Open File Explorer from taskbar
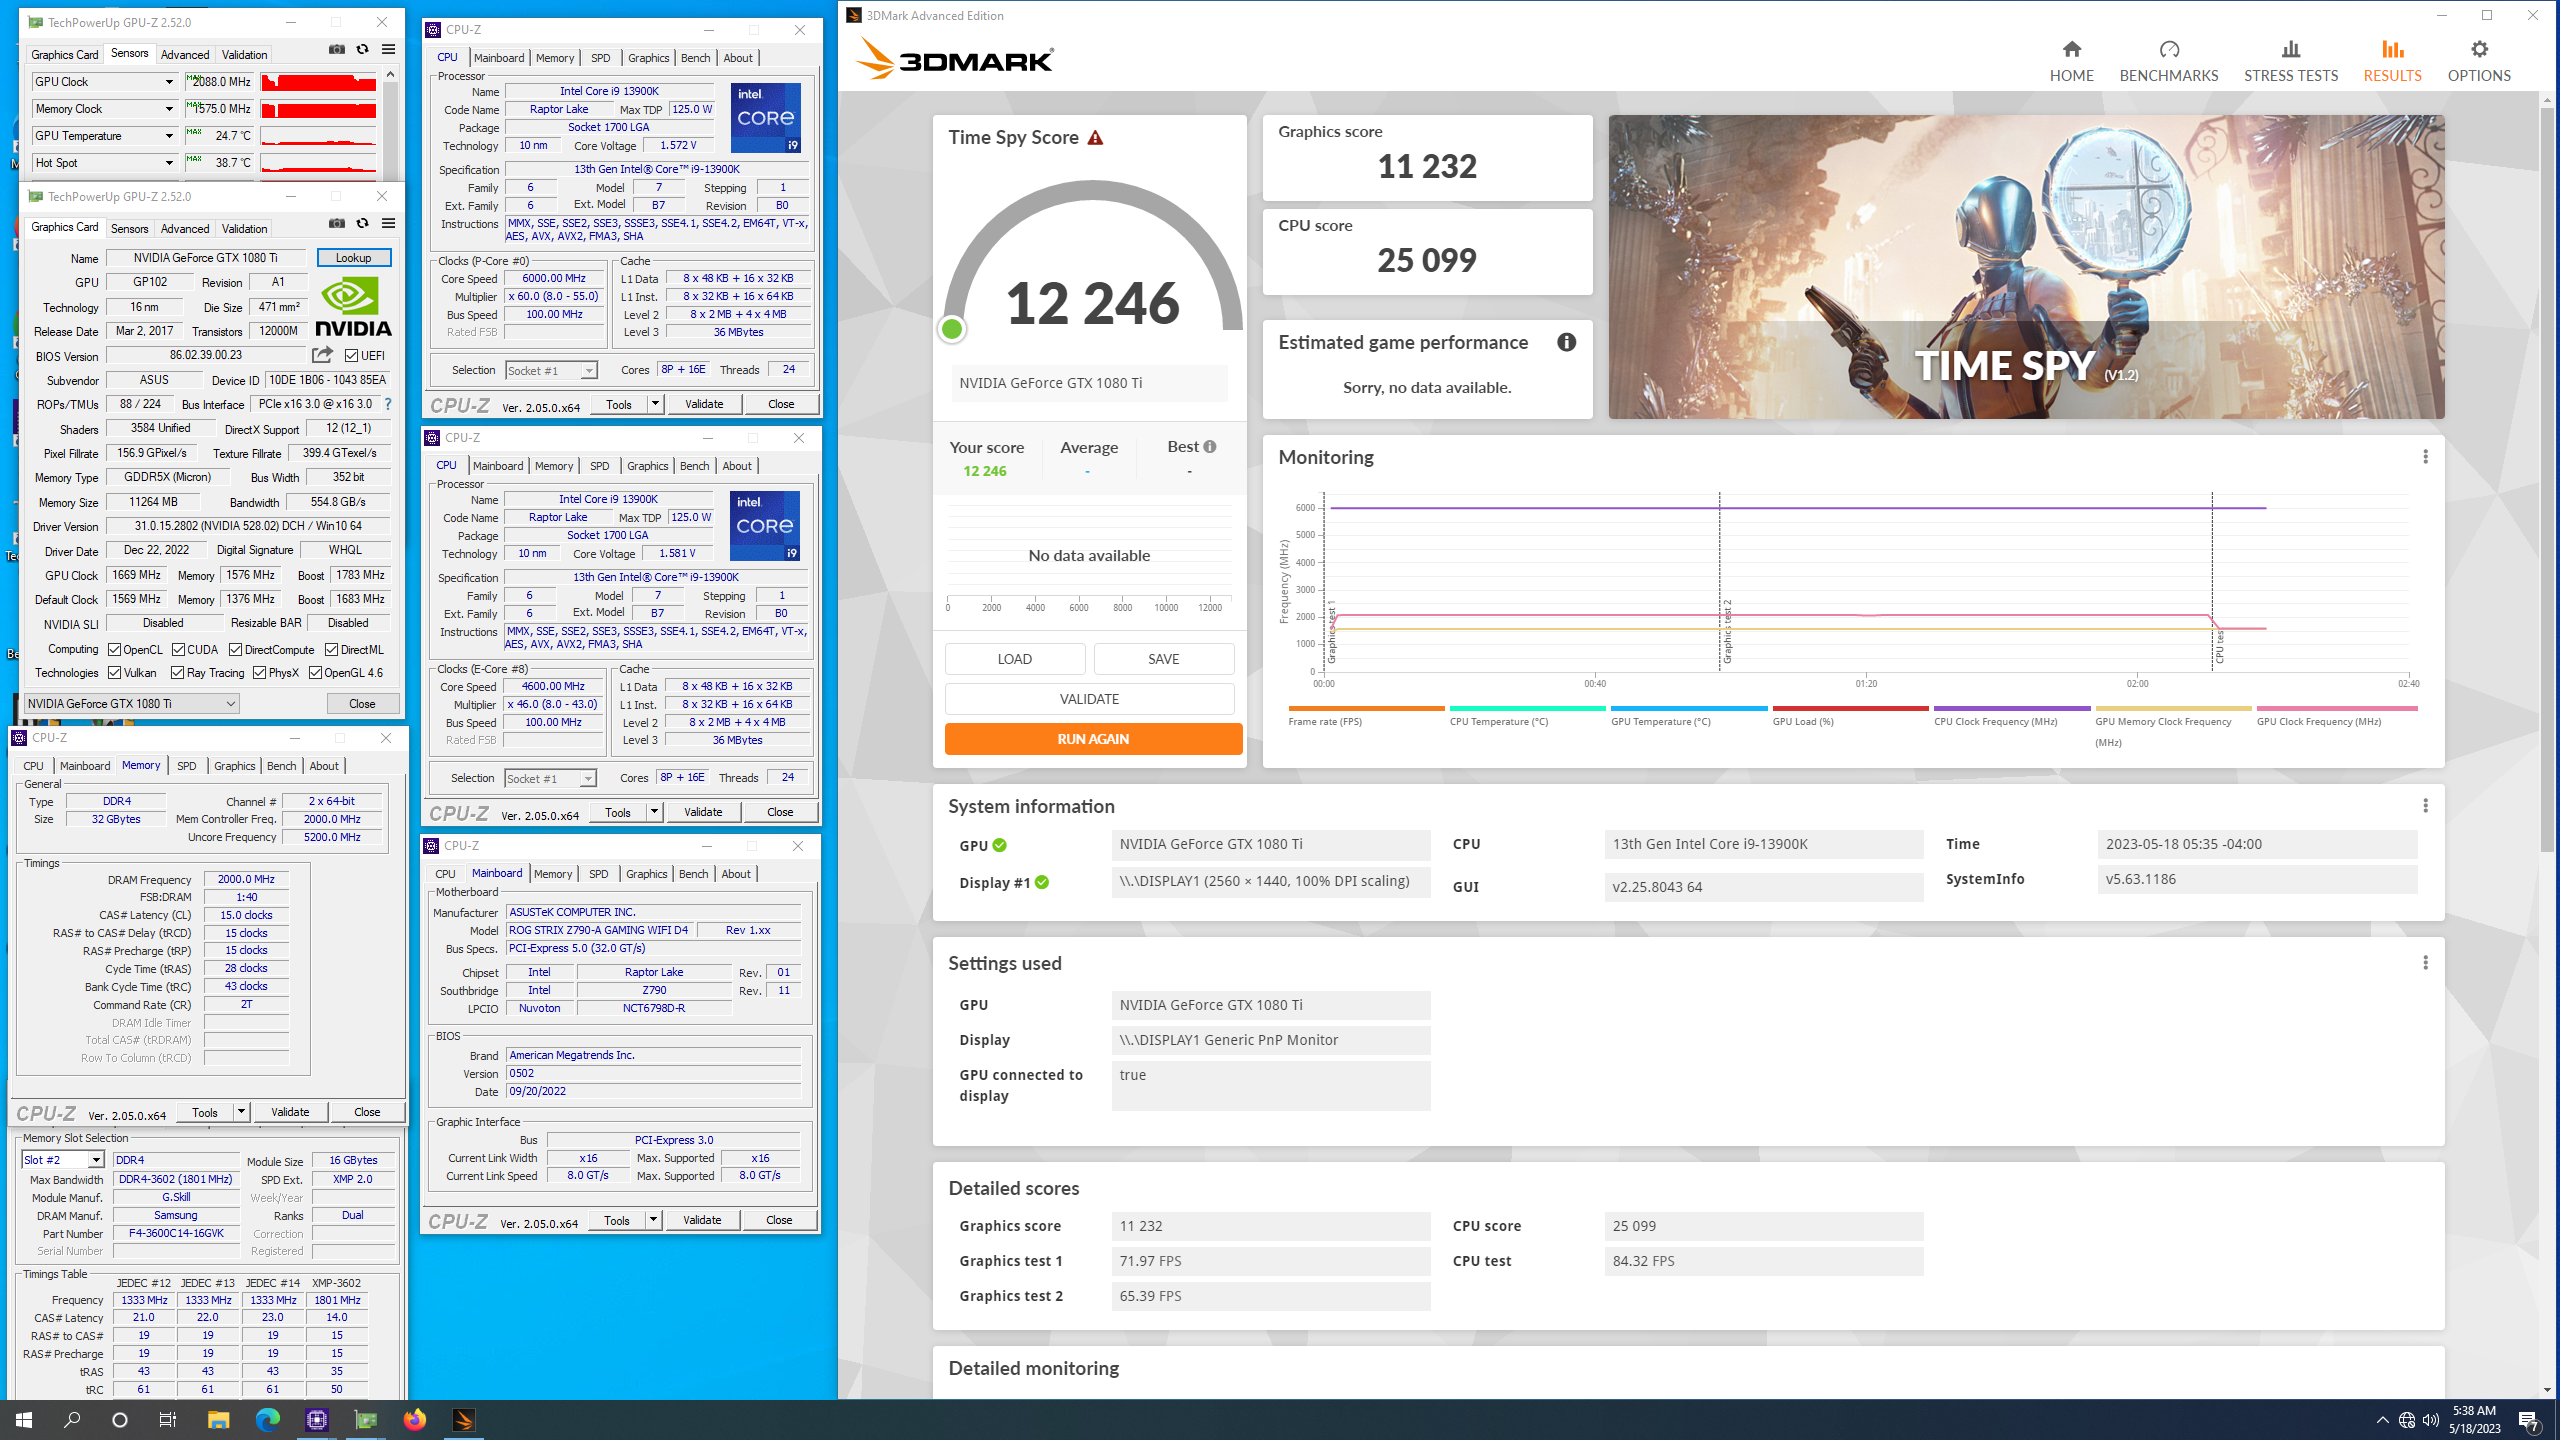2560x1440 pixels. point(218,1420)
